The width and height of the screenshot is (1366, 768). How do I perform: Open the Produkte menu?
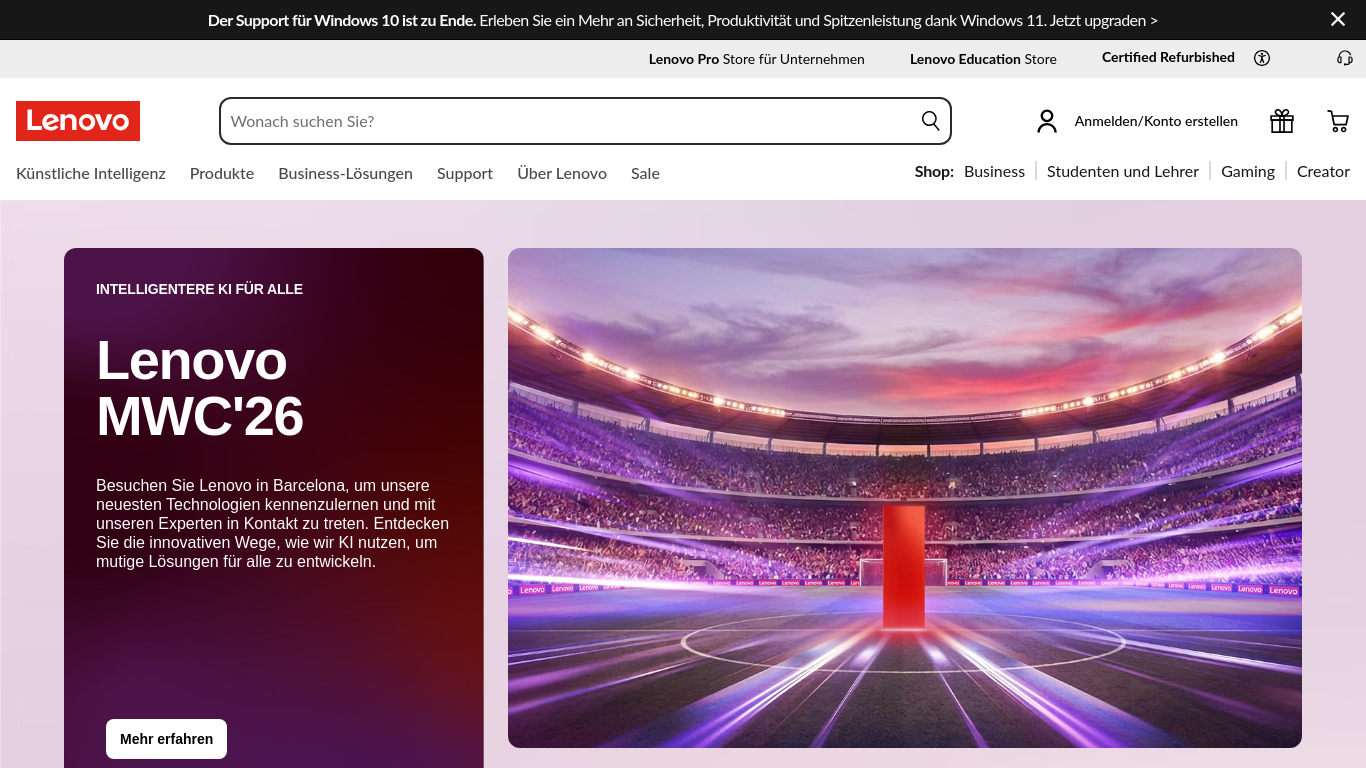coord(222,173)
